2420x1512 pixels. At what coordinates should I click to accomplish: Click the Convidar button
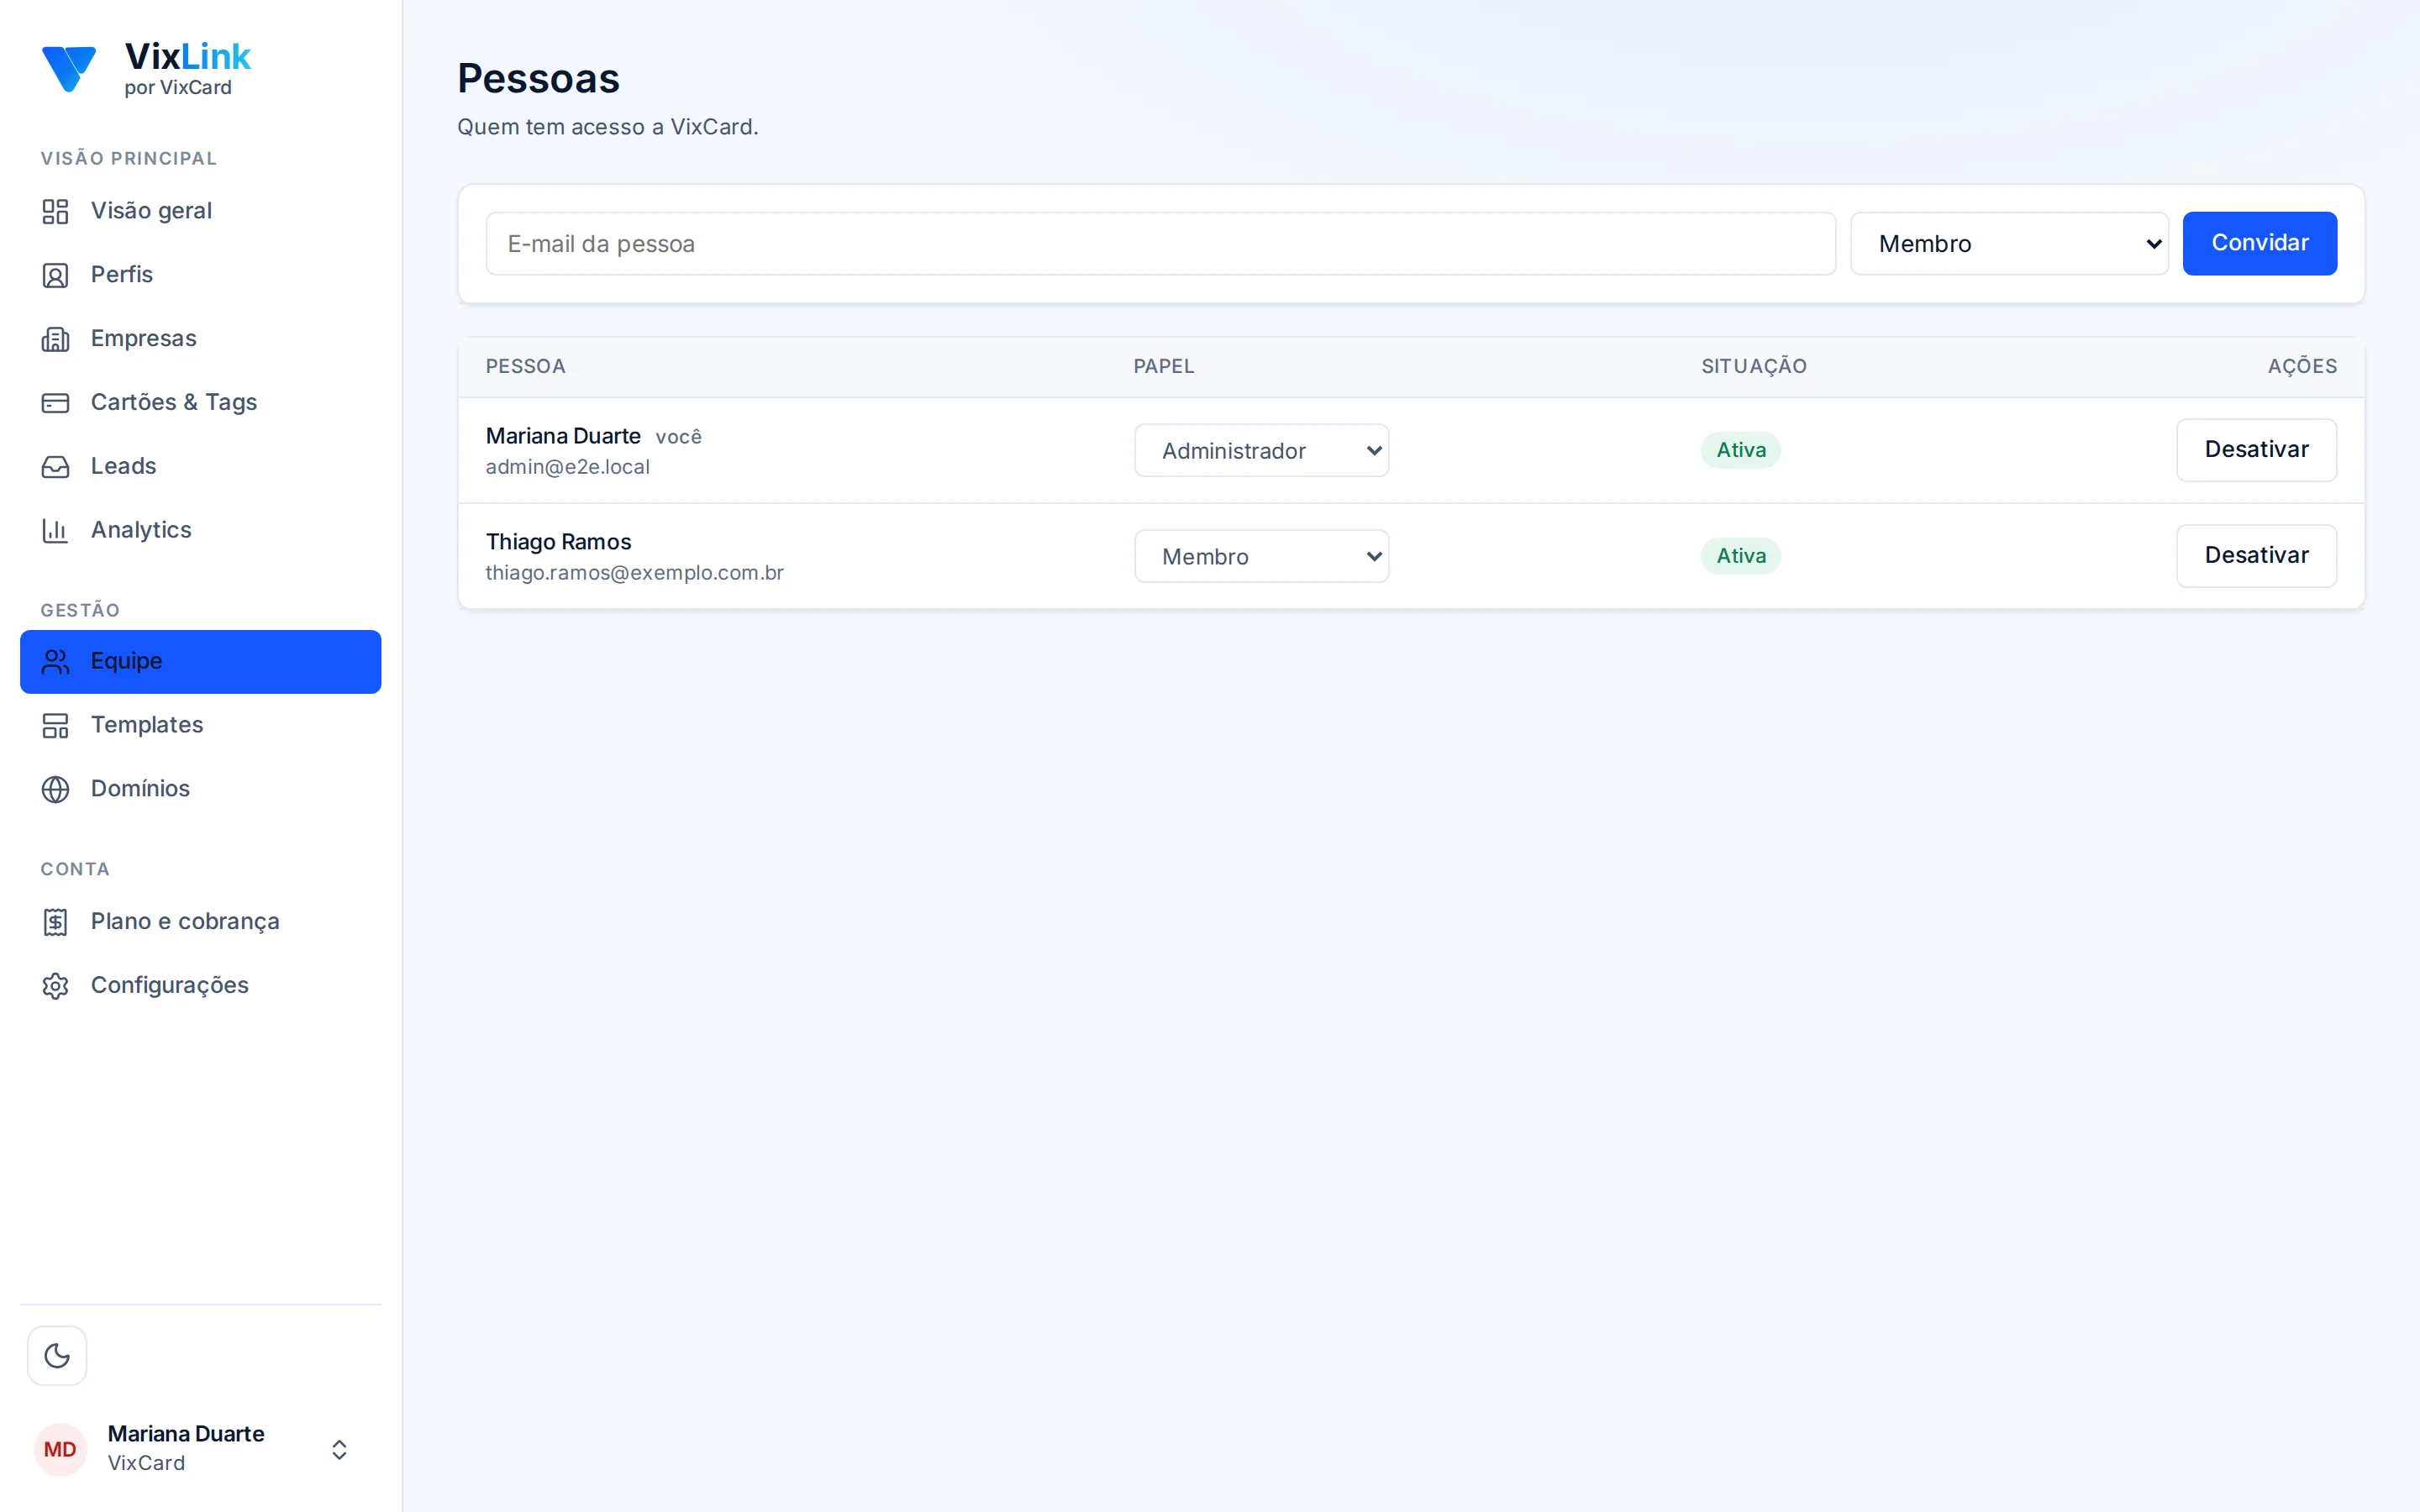(x=2259, y=243)
